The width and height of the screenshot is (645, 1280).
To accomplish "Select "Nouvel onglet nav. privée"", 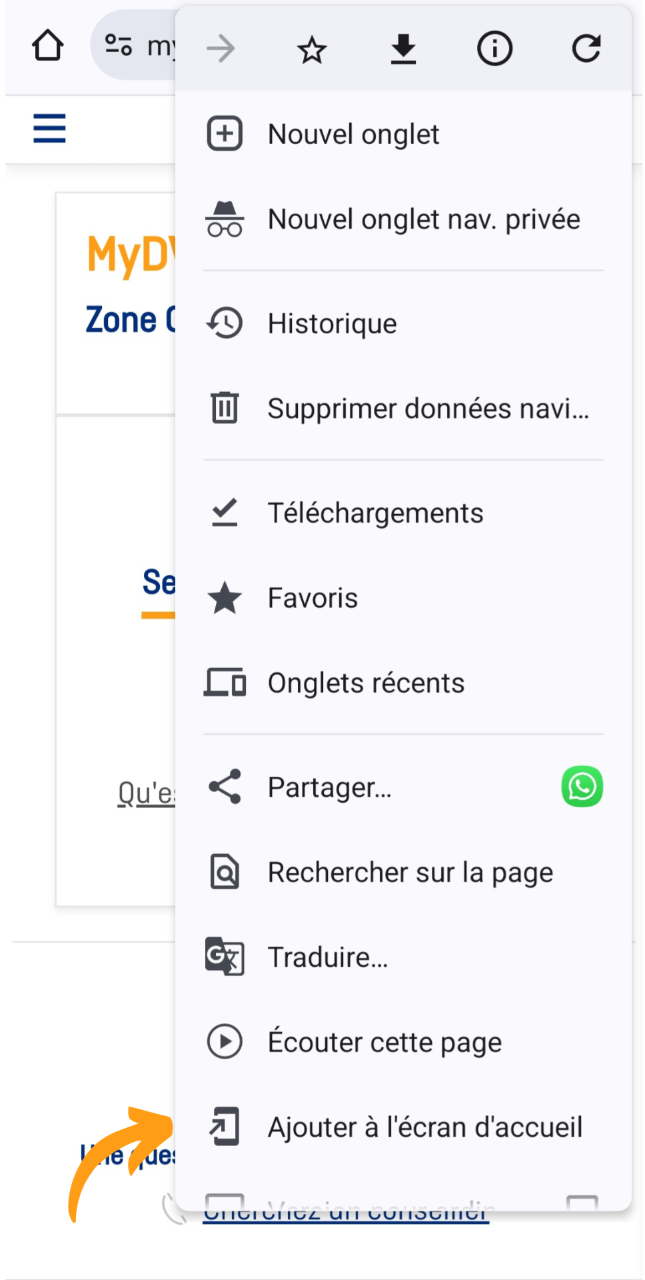I will tap(423, 219).
